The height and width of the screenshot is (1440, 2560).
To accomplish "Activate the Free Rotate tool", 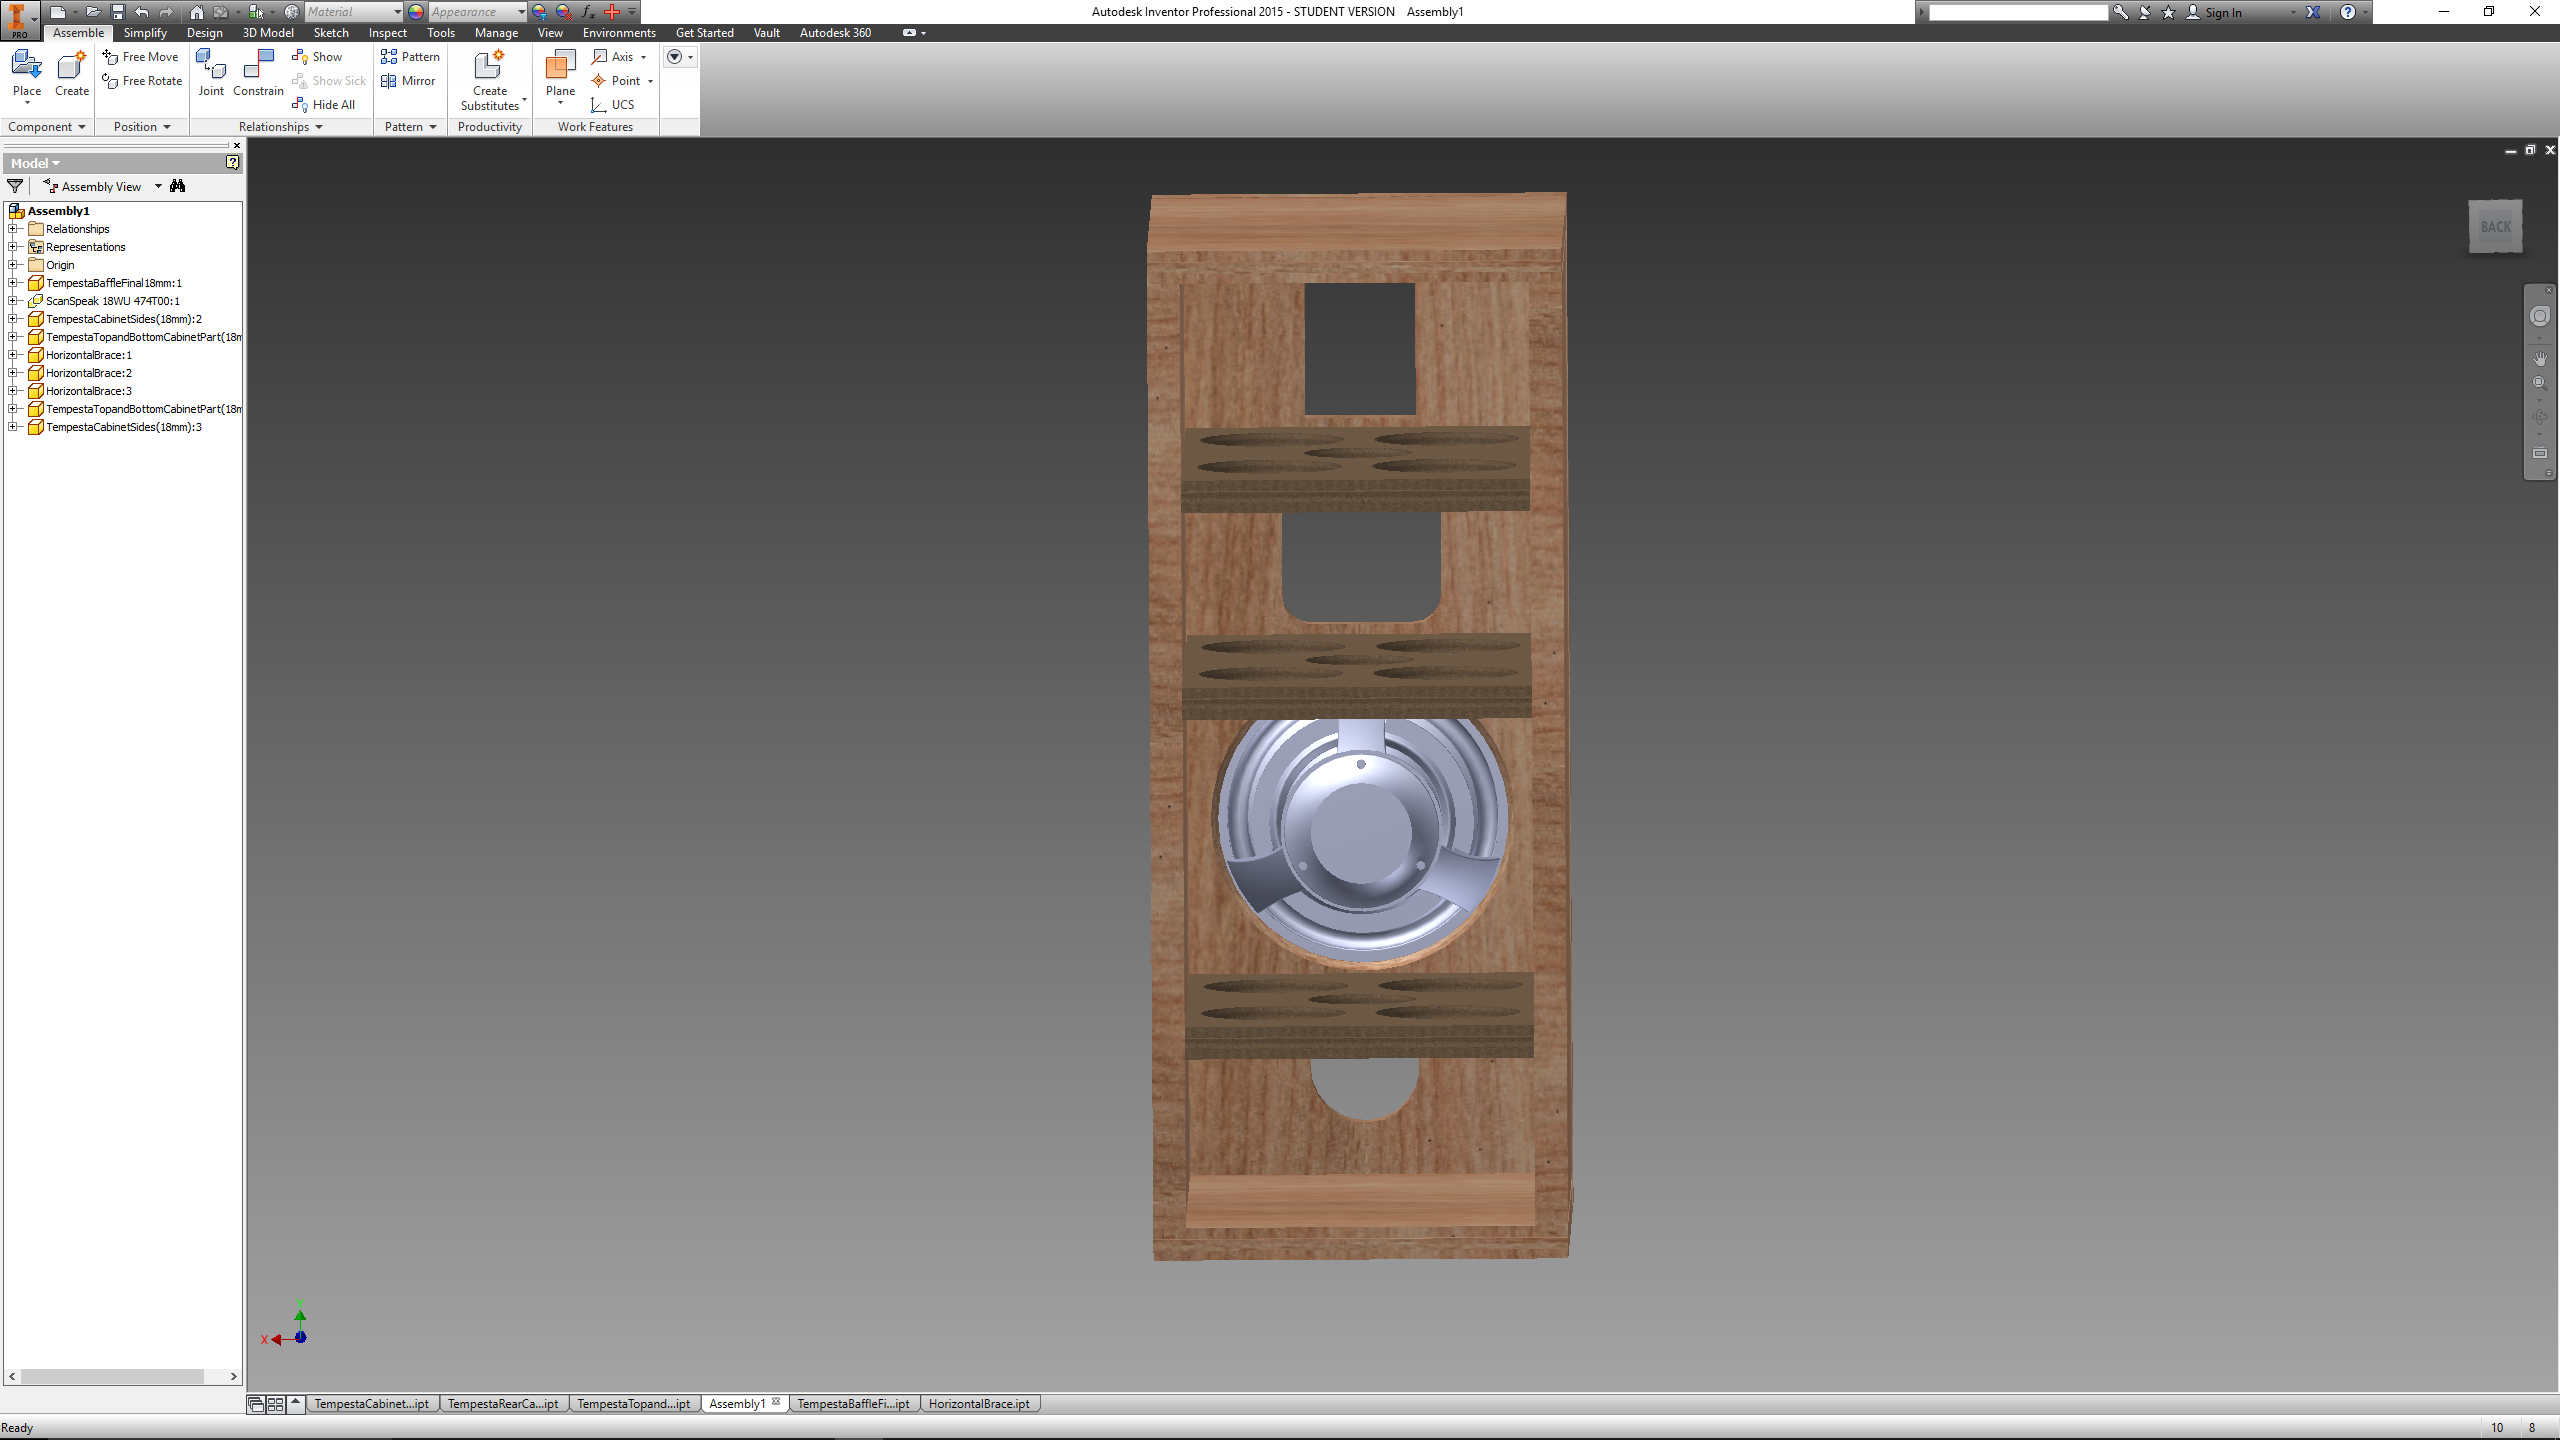I will (x=143, y=81).
